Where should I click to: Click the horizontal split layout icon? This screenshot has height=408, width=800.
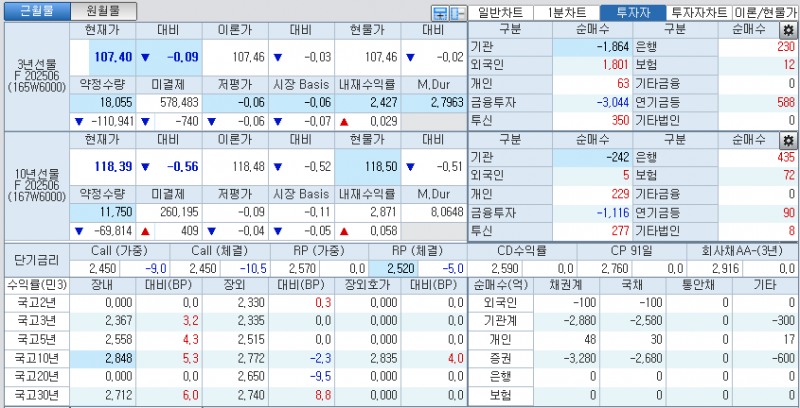439,14
